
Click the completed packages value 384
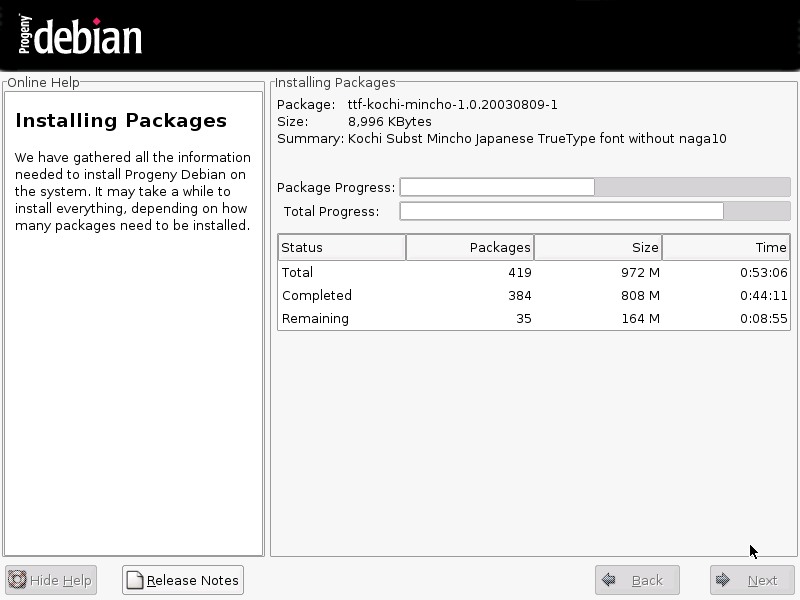tap(520, 295)
